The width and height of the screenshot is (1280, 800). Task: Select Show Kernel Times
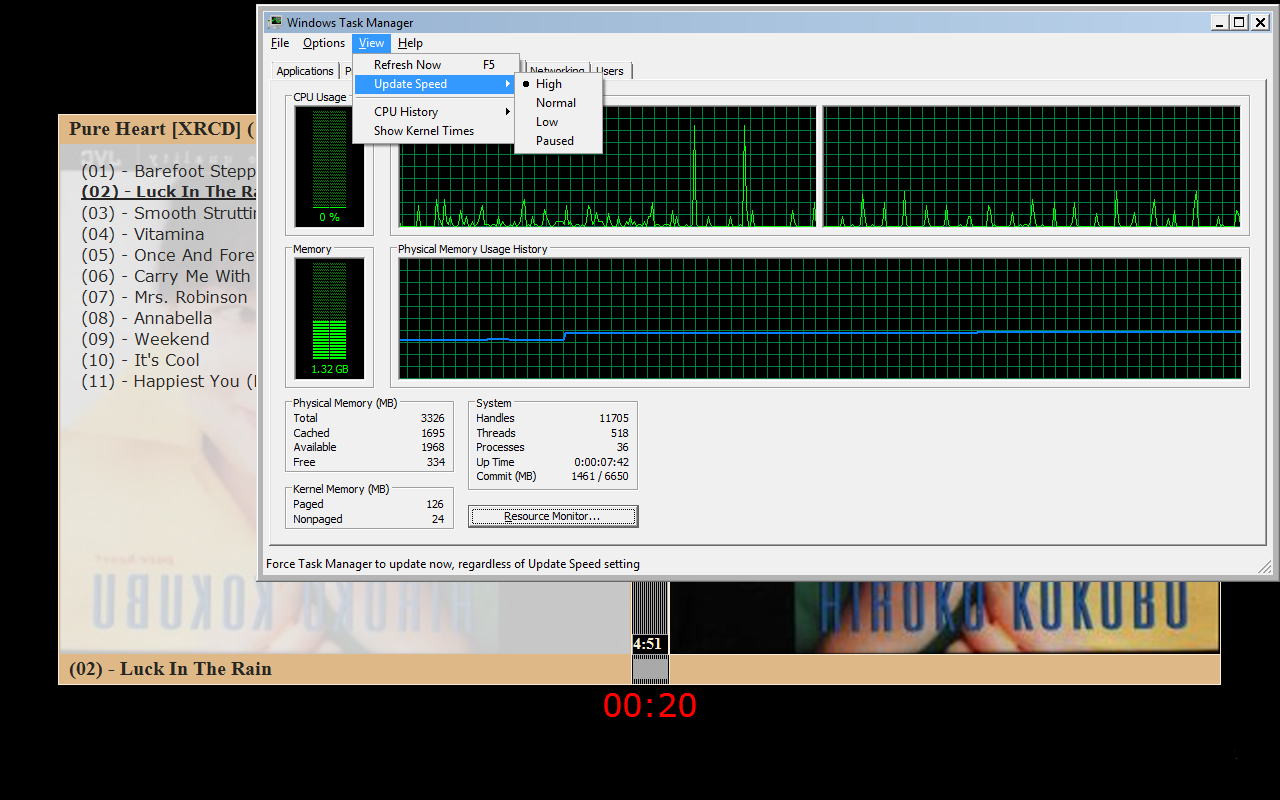tap(435, 131)
